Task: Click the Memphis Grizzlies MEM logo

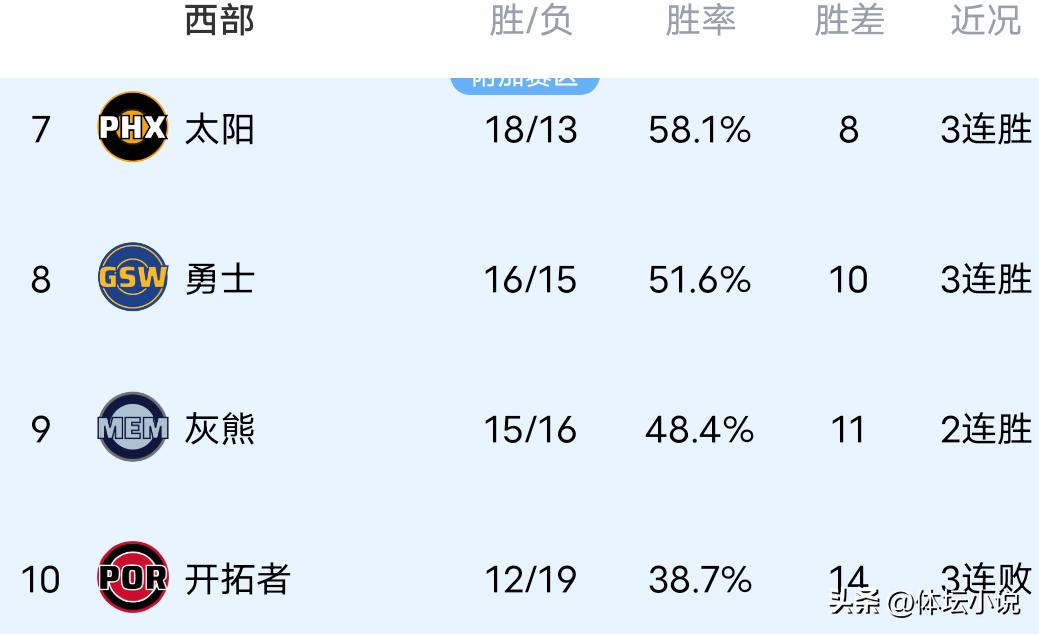Action: click(132, 428)
